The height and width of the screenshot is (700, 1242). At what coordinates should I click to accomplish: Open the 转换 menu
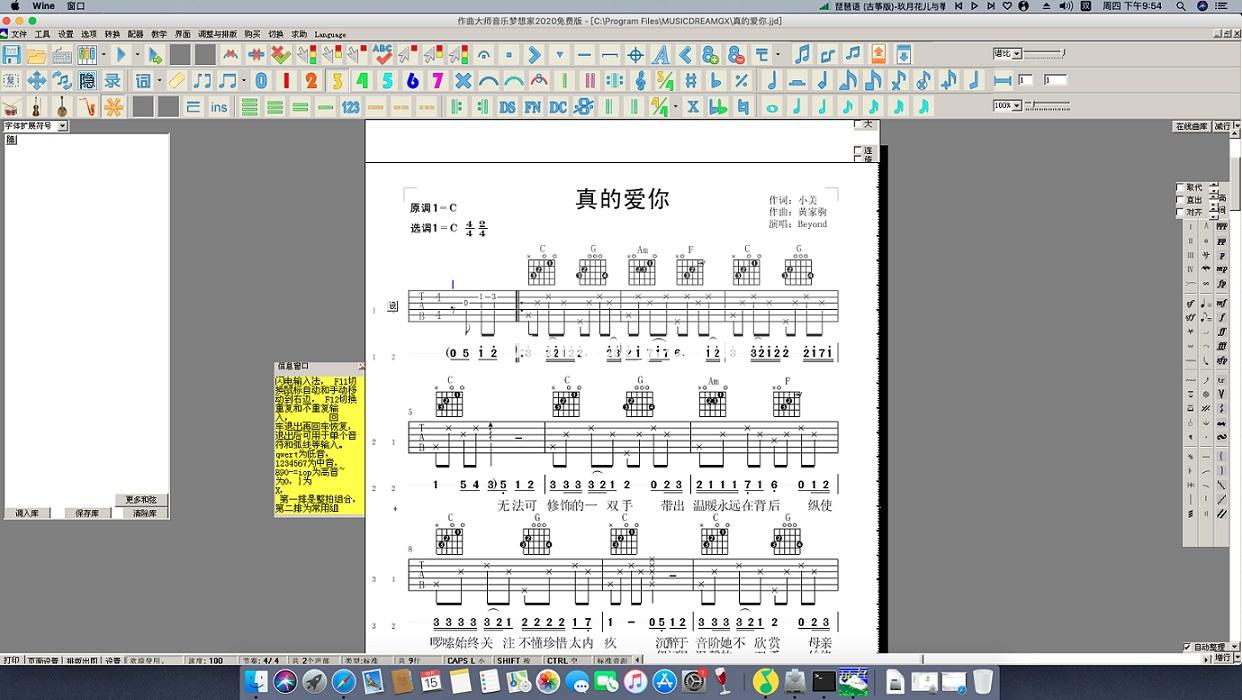point(112,34)
